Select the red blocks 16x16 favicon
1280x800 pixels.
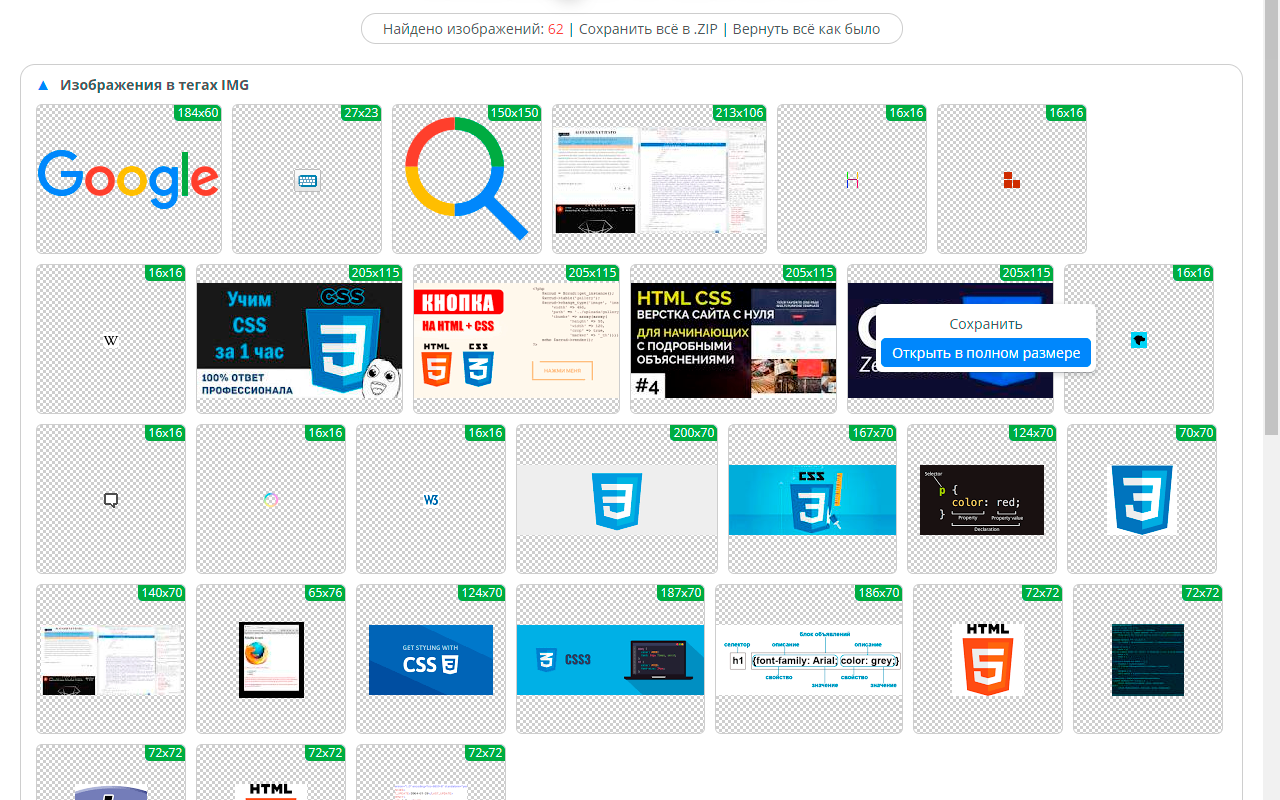point(1011,180)
